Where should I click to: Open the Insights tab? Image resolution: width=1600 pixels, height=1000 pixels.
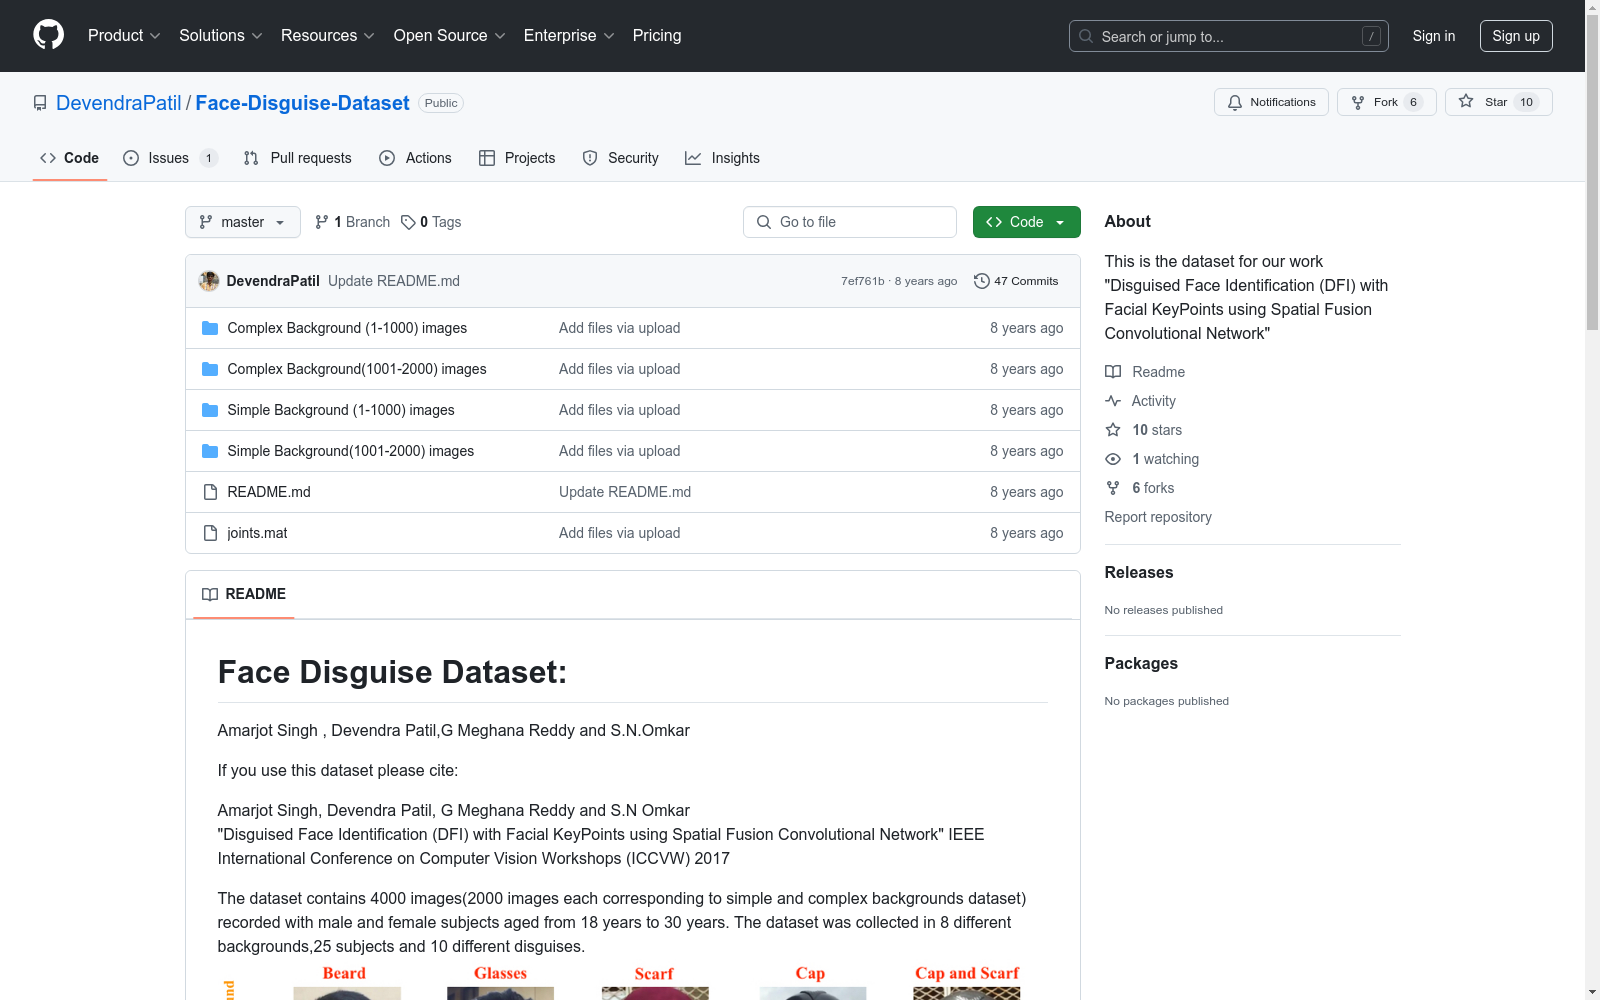point(722,158)
